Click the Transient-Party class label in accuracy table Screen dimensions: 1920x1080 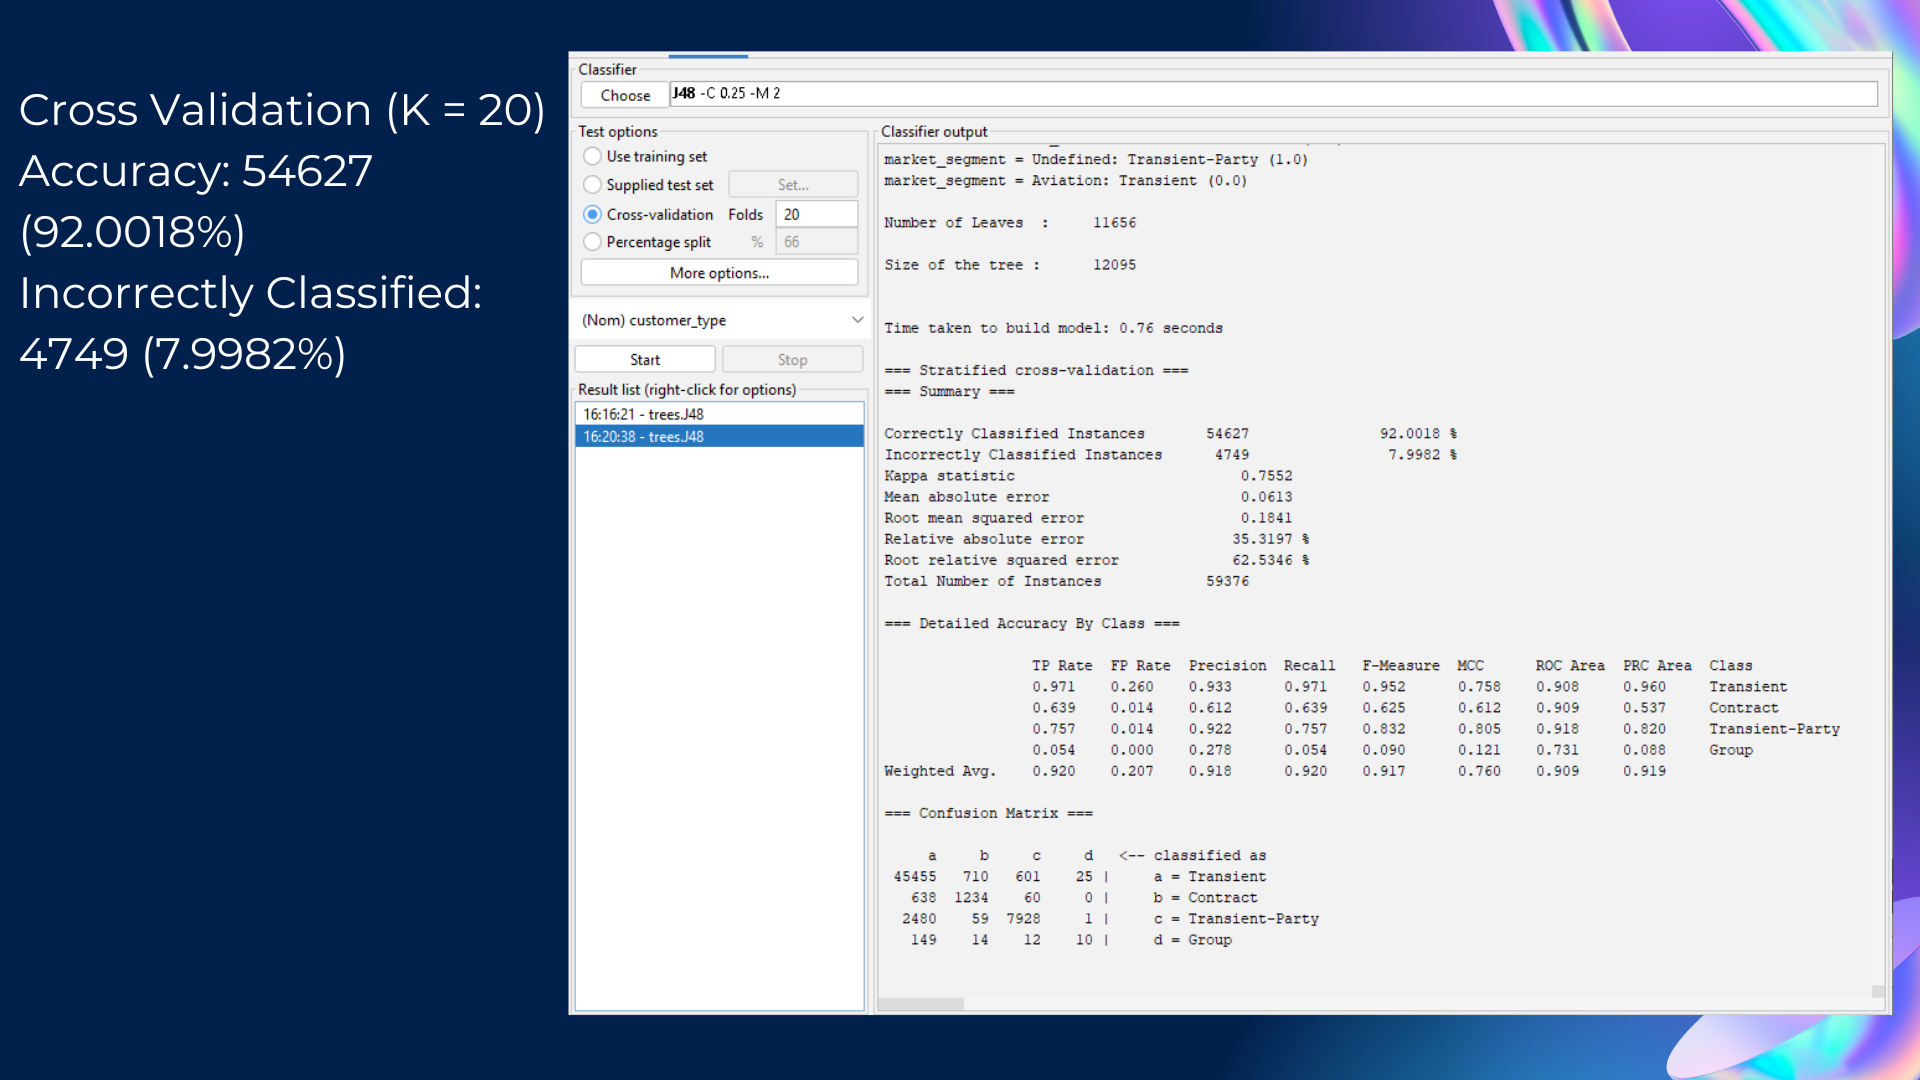coord(1774,729)
